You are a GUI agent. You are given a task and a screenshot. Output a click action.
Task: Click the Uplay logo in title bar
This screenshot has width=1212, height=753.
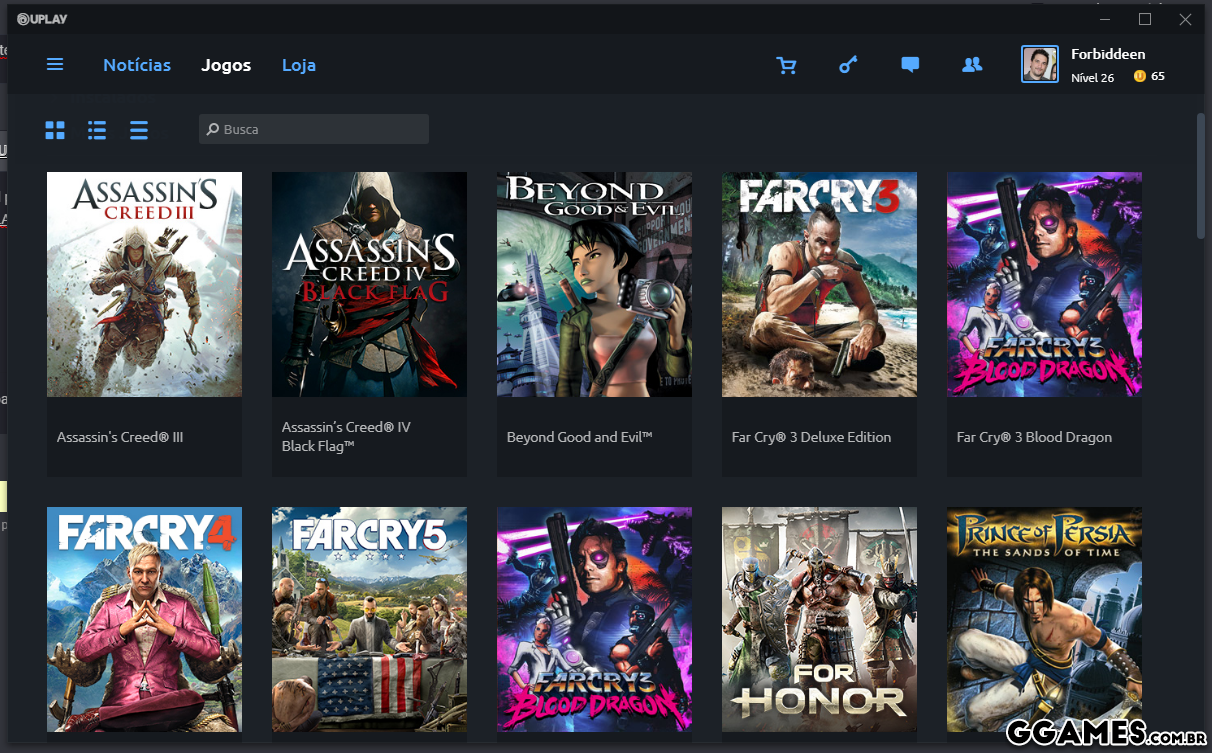[x=42, y=19]
